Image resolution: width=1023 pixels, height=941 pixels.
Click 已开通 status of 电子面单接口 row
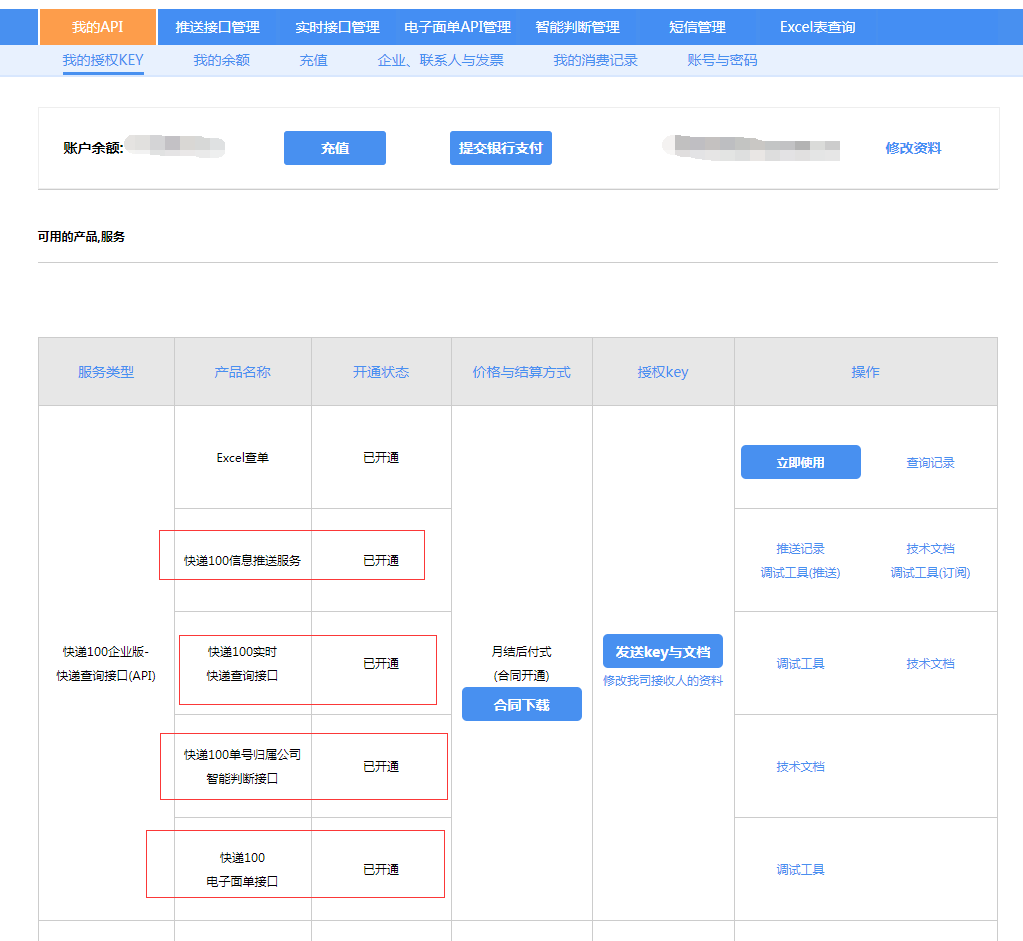coord(381,869)
